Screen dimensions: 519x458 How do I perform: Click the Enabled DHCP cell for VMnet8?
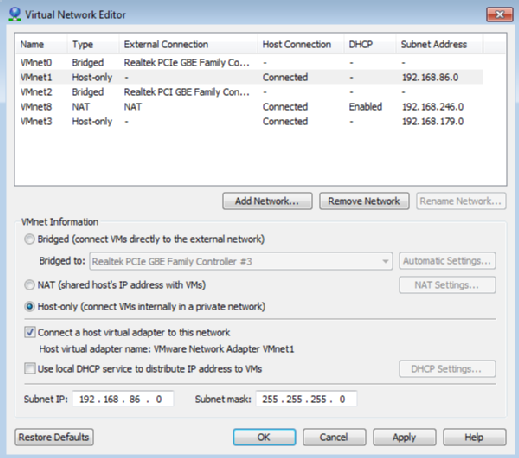tap(365, 107)
